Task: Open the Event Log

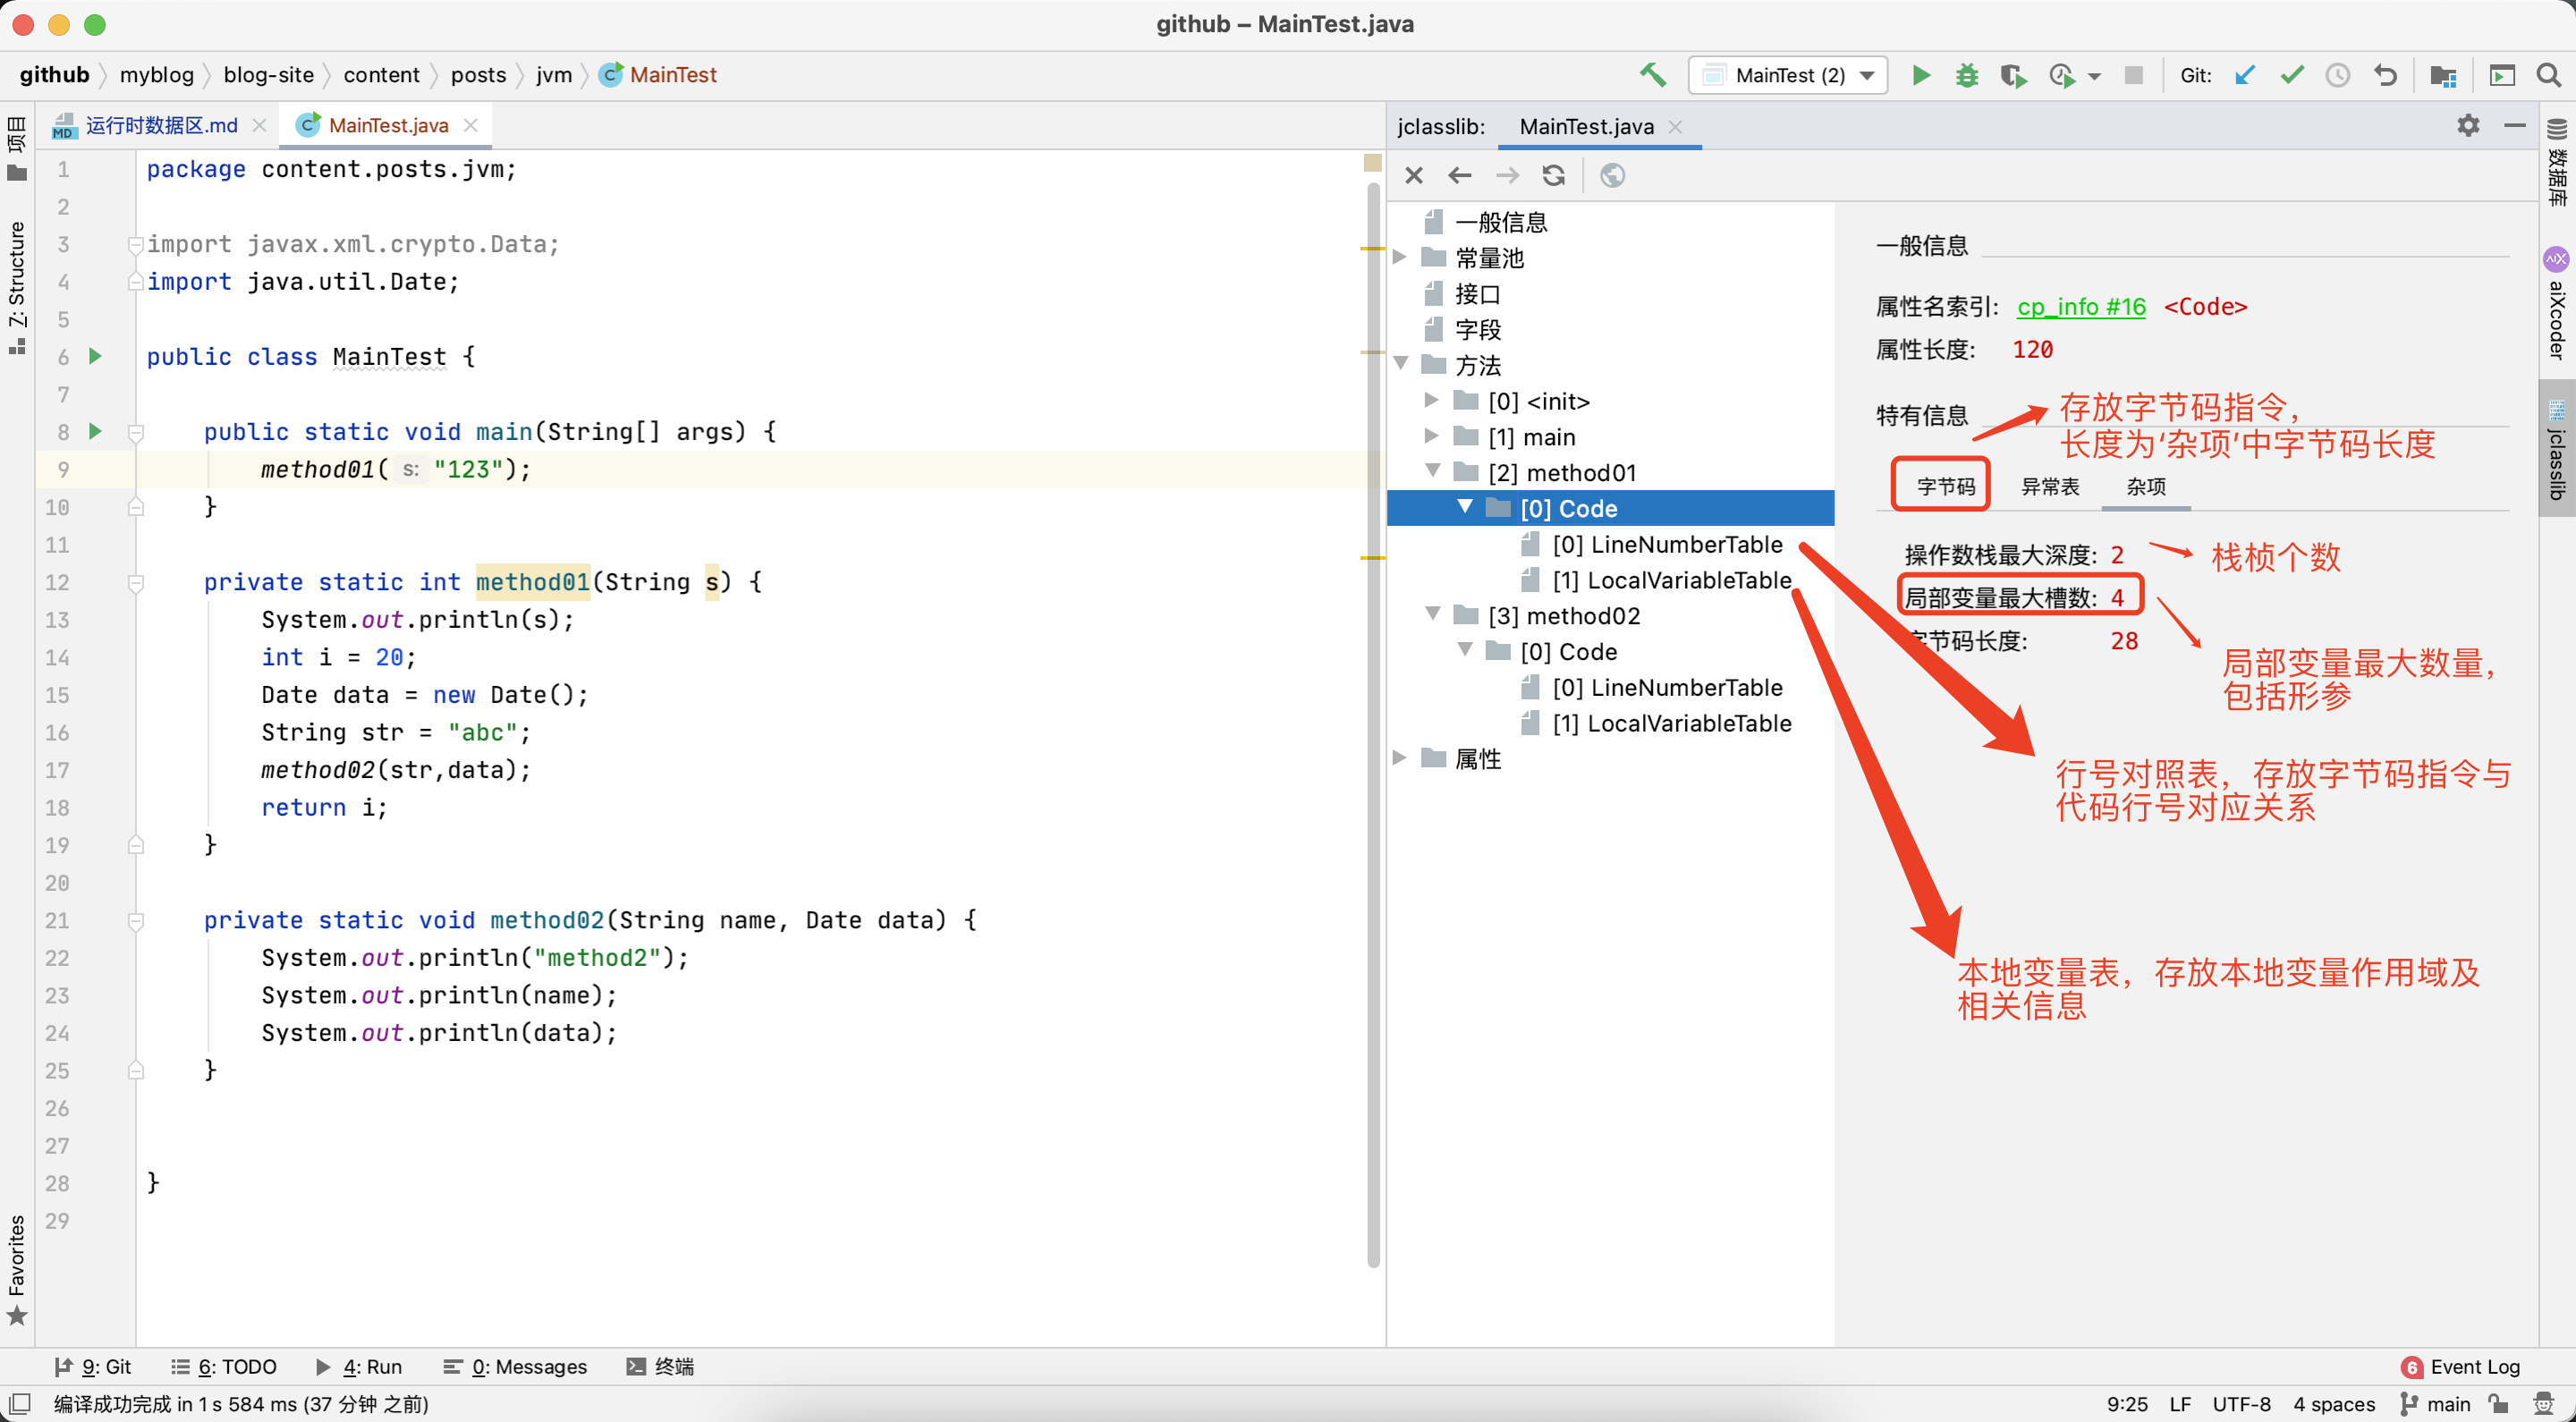Action: click(x=2461, y=1366)
